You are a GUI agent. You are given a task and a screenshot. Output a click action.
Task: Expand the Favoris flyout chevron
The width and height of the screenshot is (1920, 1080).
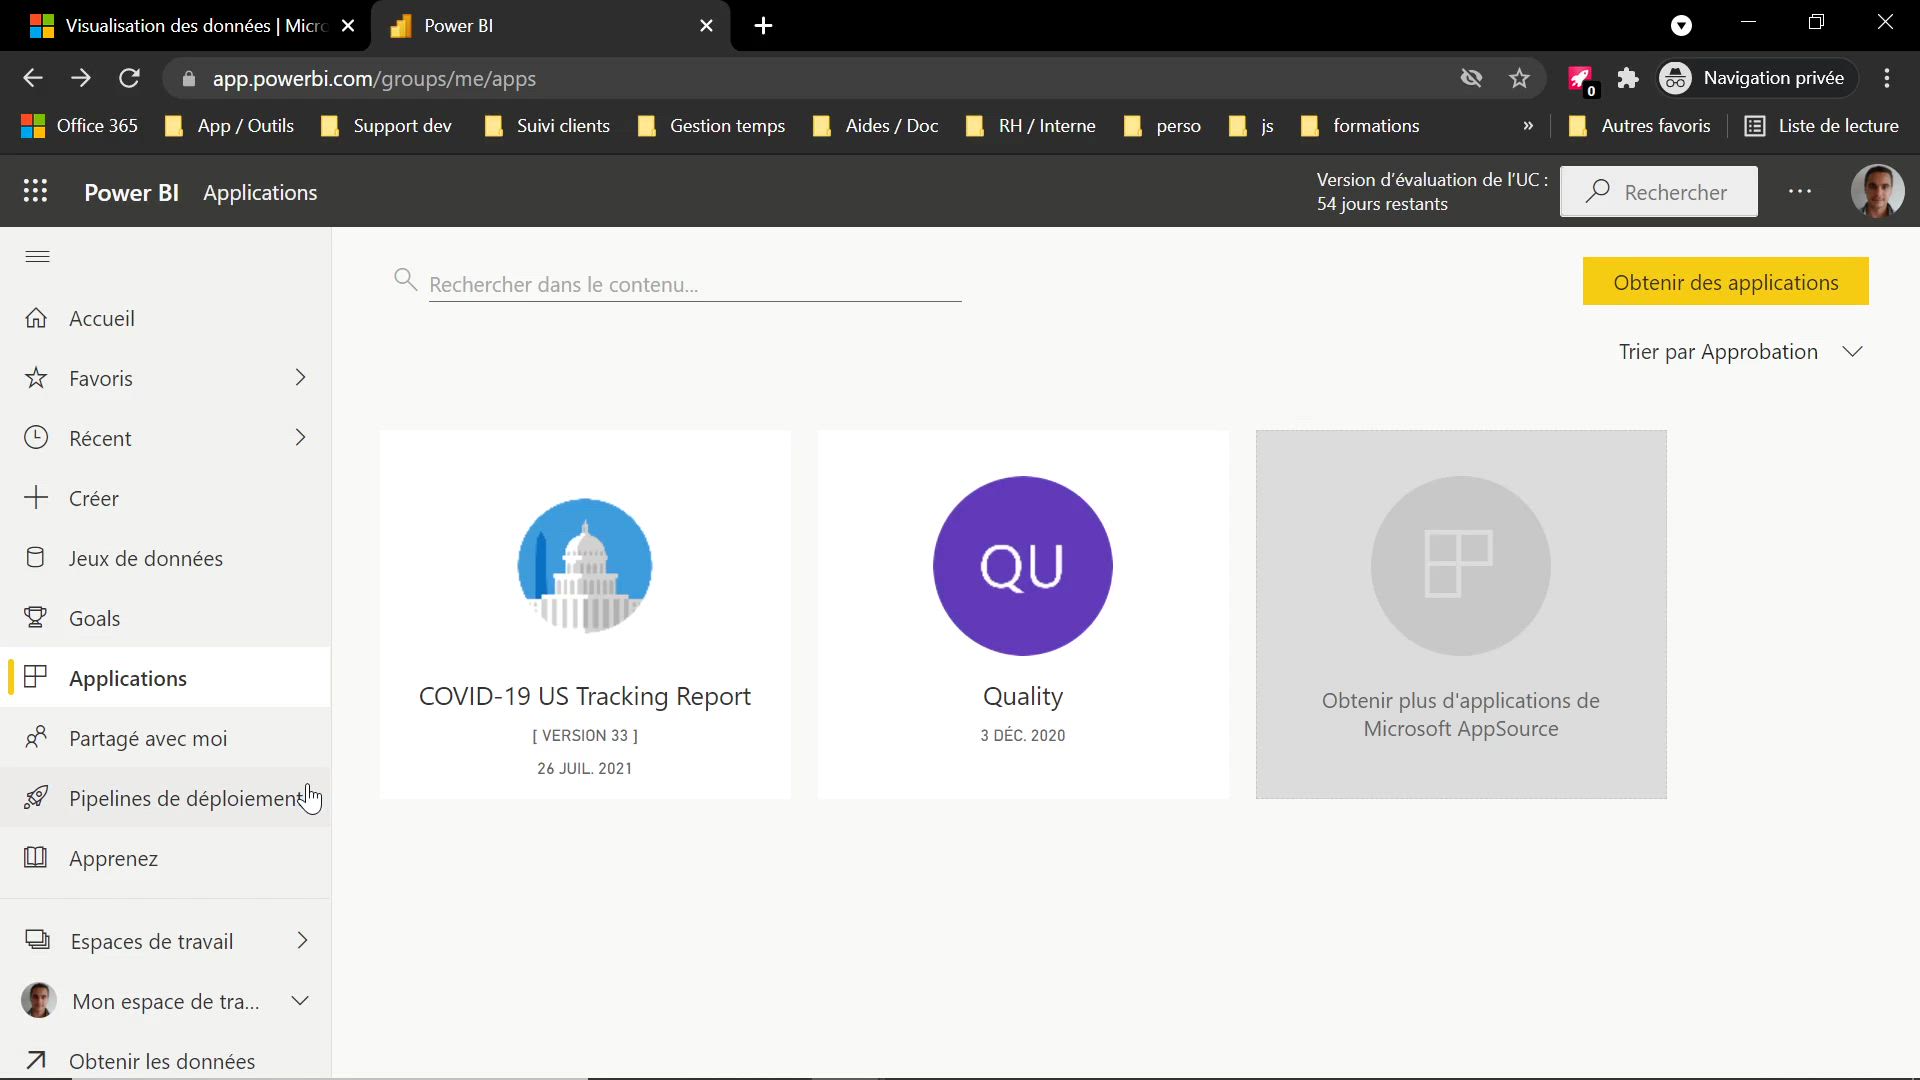[300, 378]
